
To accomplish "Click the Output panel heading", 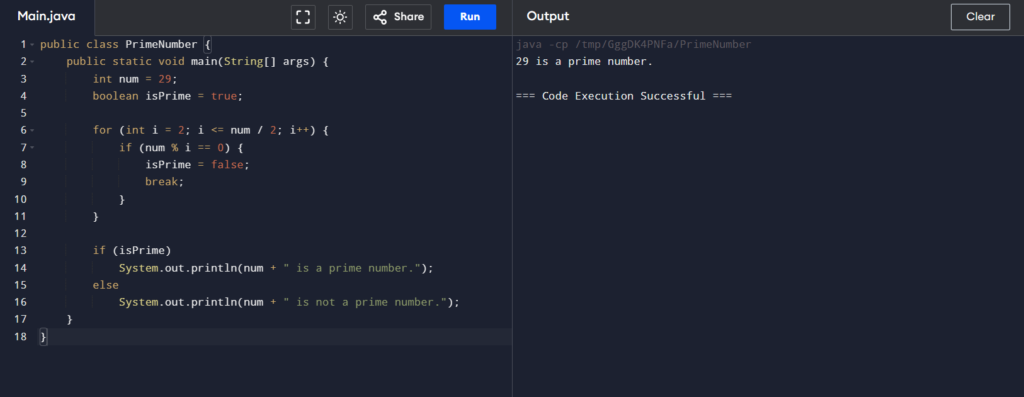I will [x=548, y=16].
